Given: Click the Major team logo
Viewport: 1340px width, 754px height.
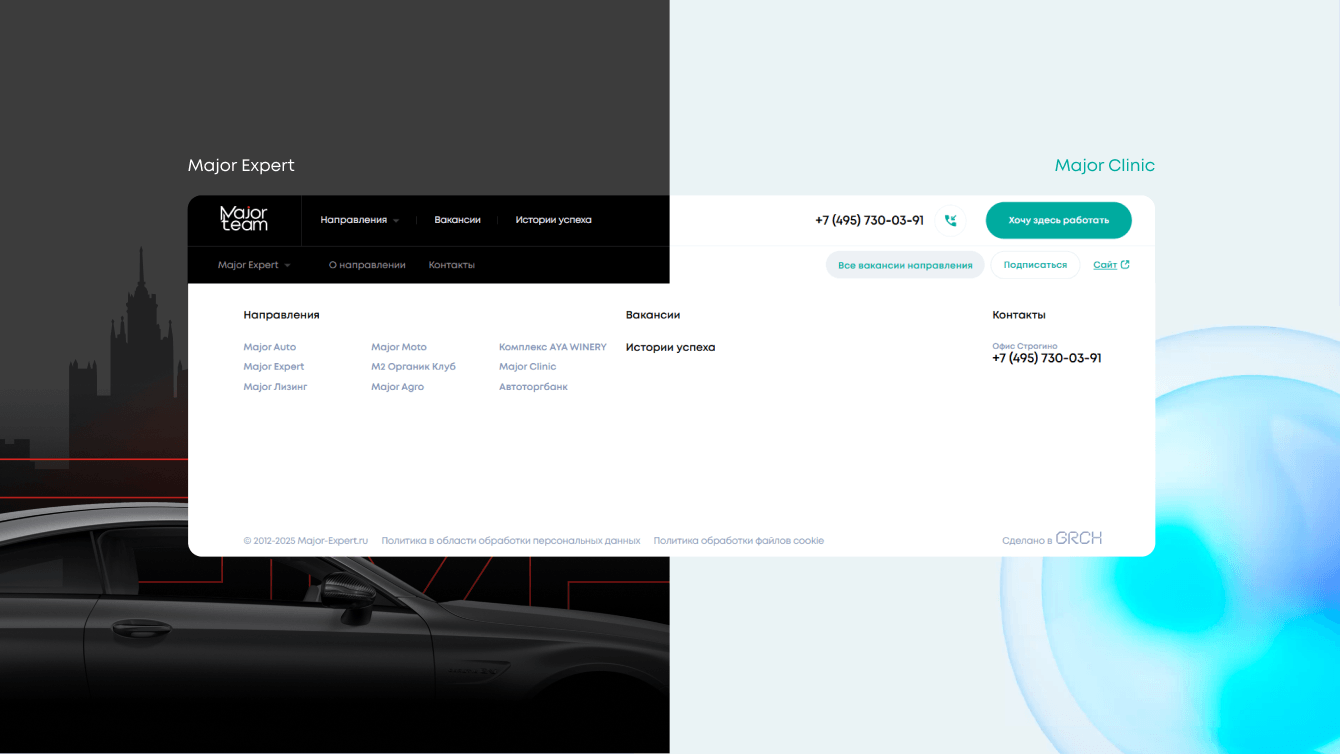Looking at the screenshot, I should pyautogui.click(x=244, y=219).
